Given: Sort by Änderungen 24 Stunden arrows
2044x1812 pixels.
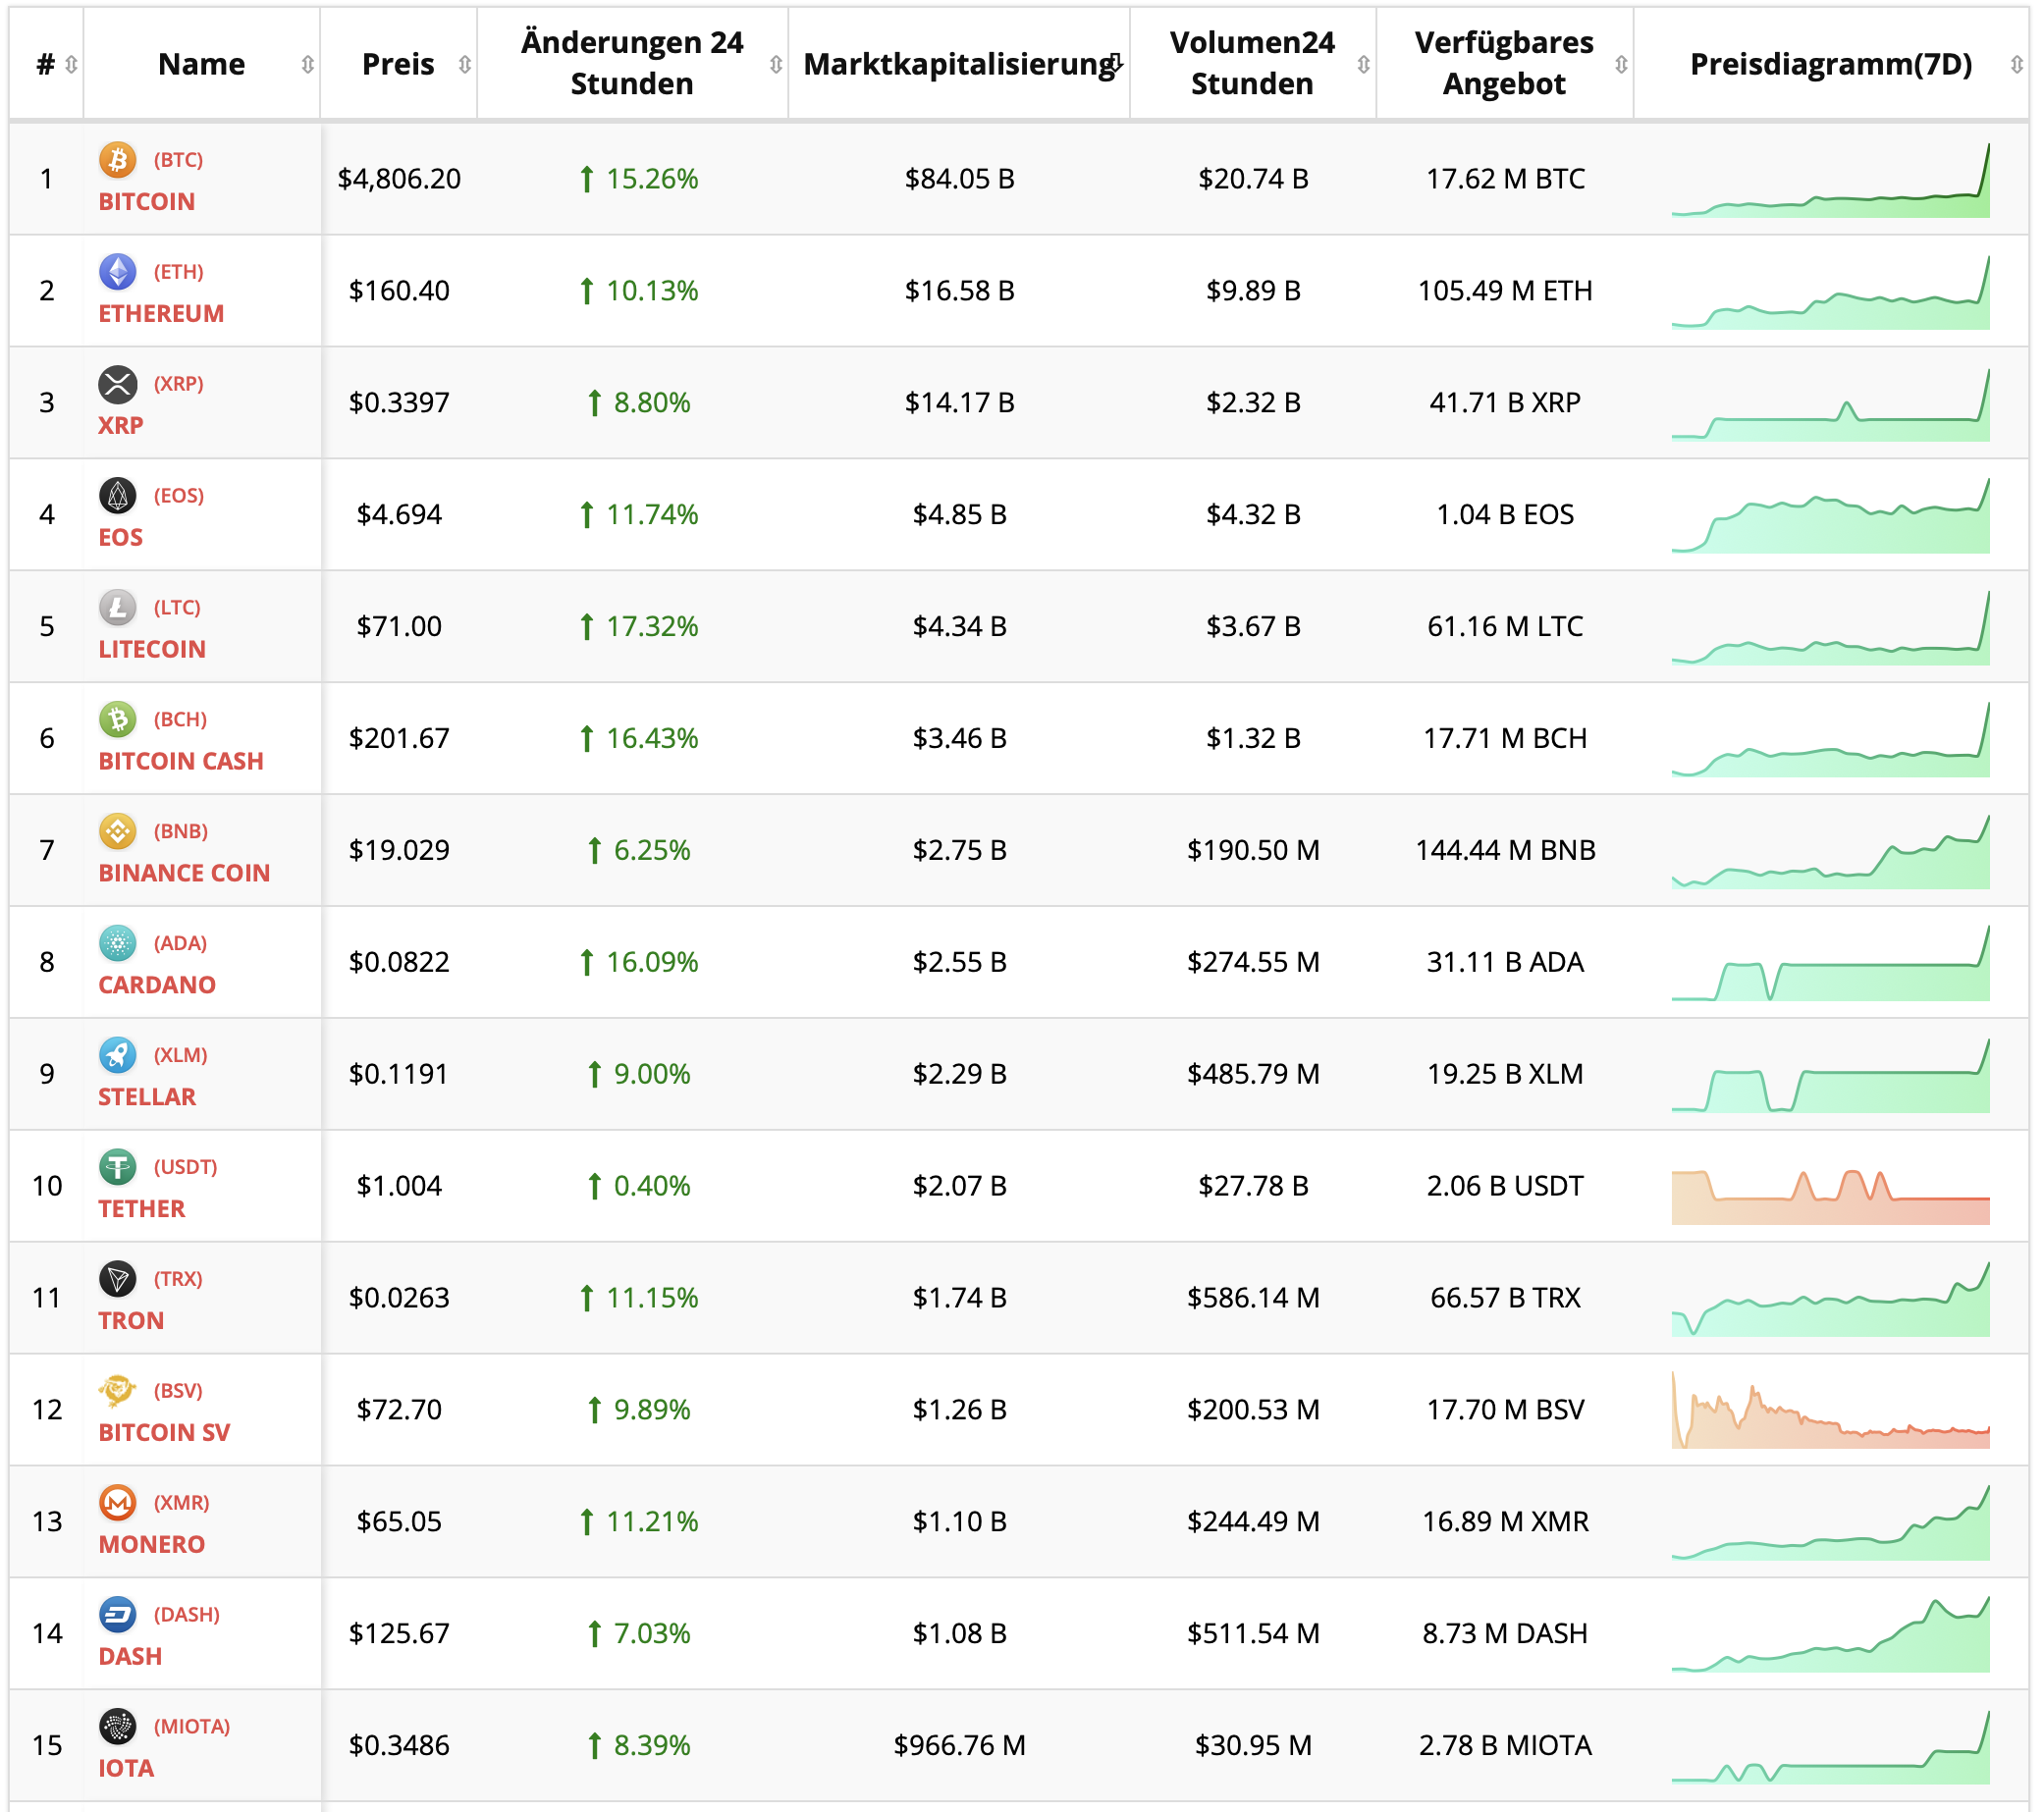Looking at the screenshot, I should click(x=775, y=65).
